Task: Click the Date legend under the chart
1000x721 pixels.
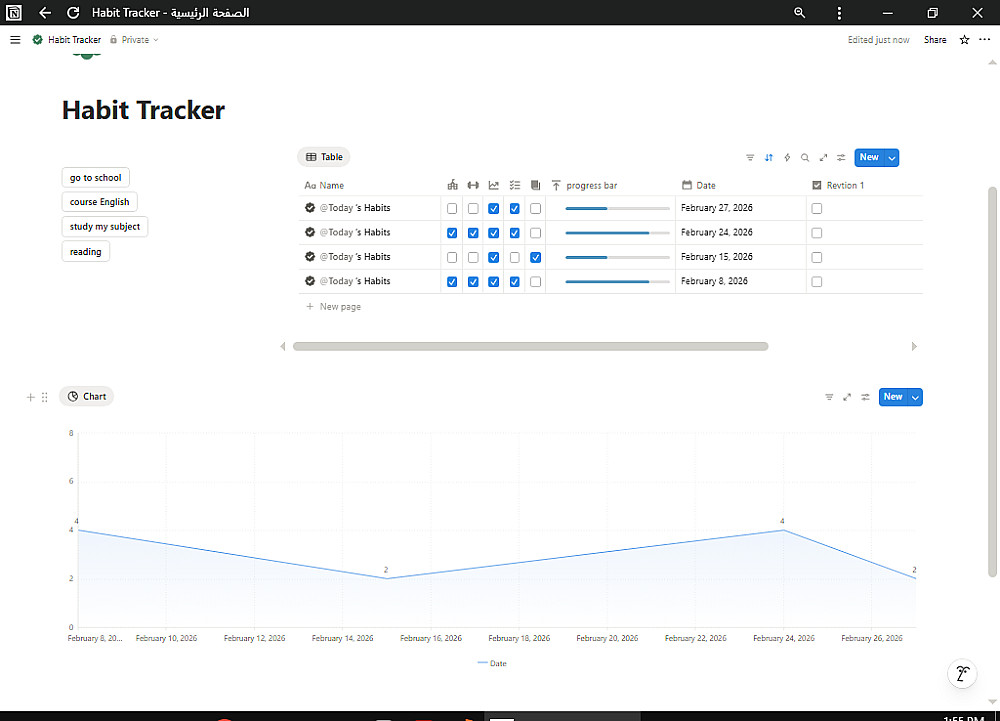Action: pos(492,664)
